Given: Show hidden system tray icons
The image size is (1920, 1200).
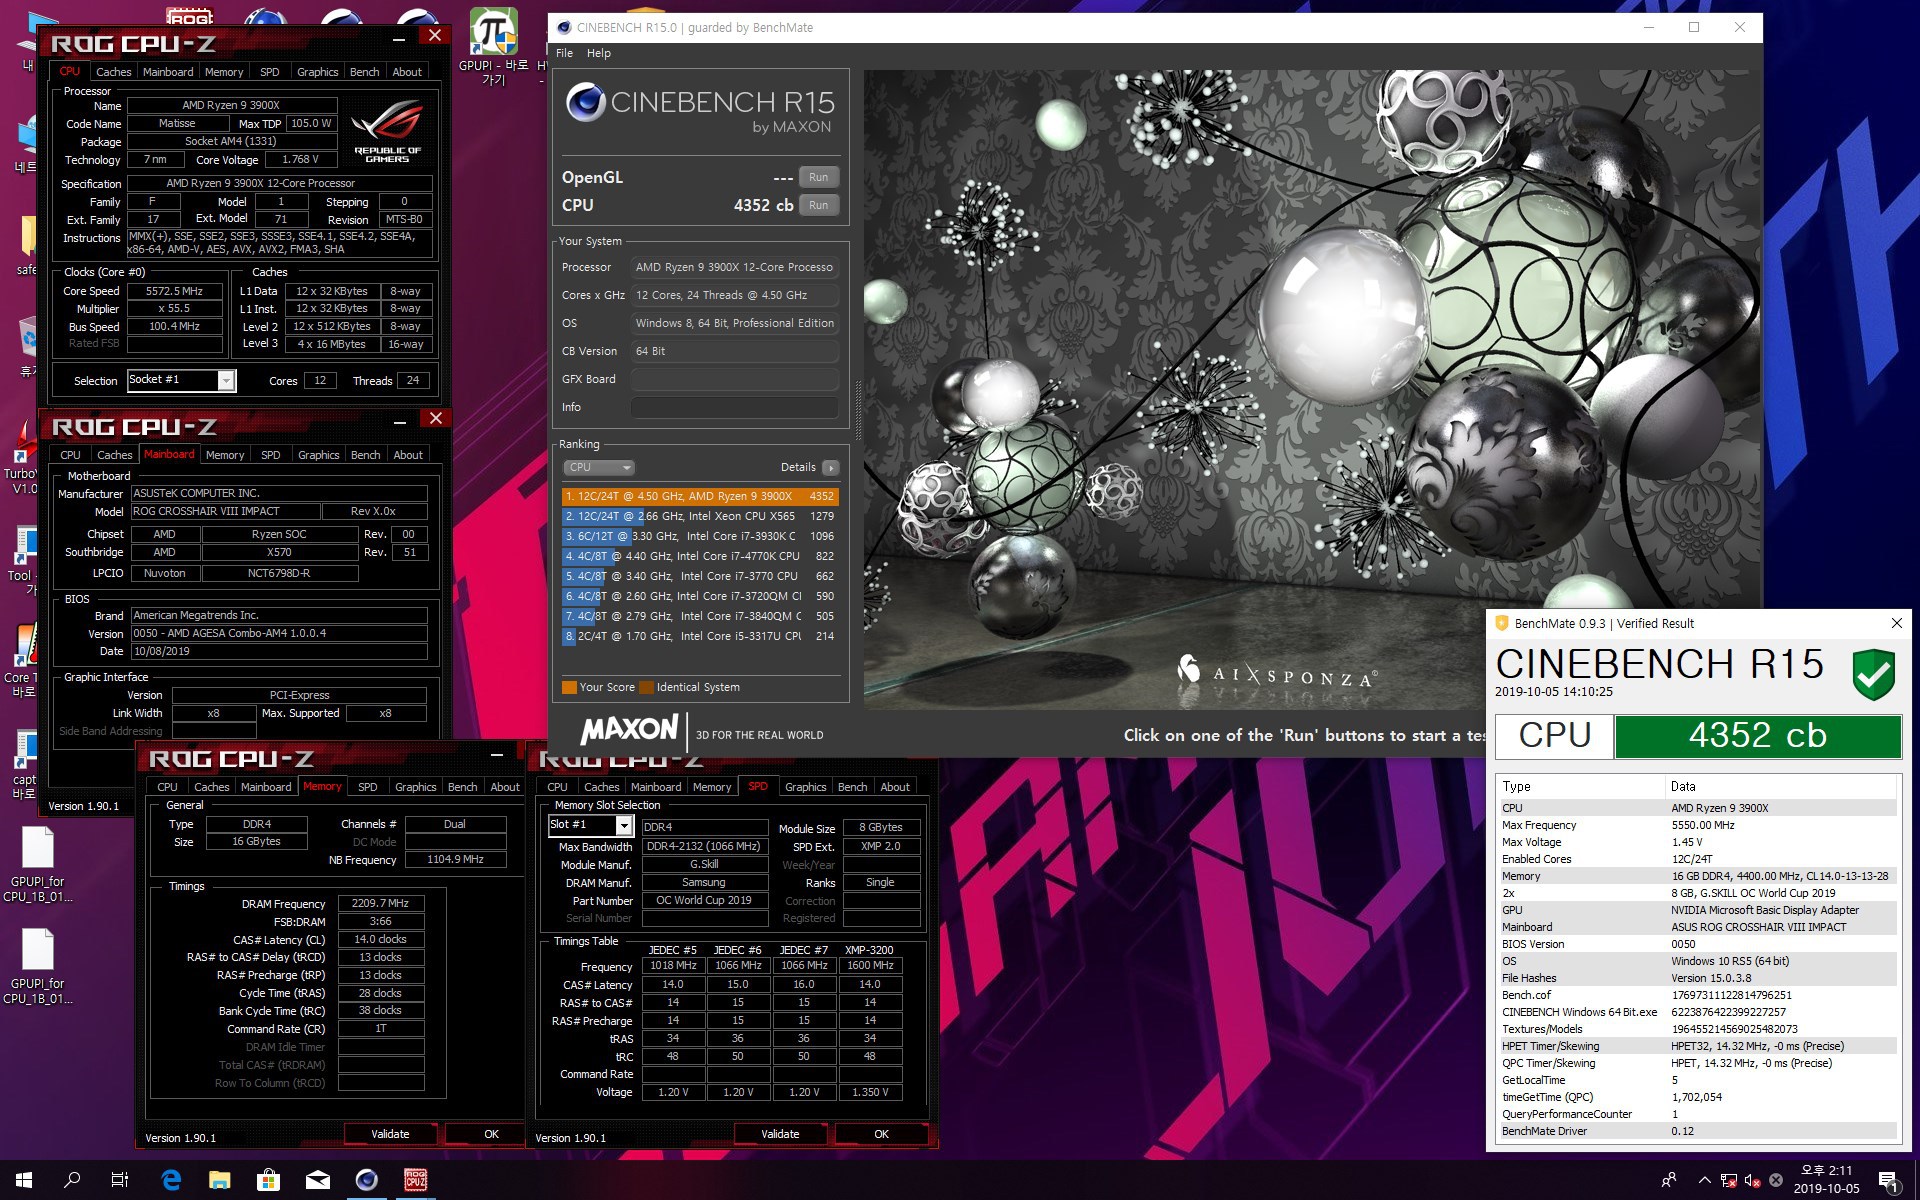Looking at the screenshot, I should (x=1704, y=1180).
